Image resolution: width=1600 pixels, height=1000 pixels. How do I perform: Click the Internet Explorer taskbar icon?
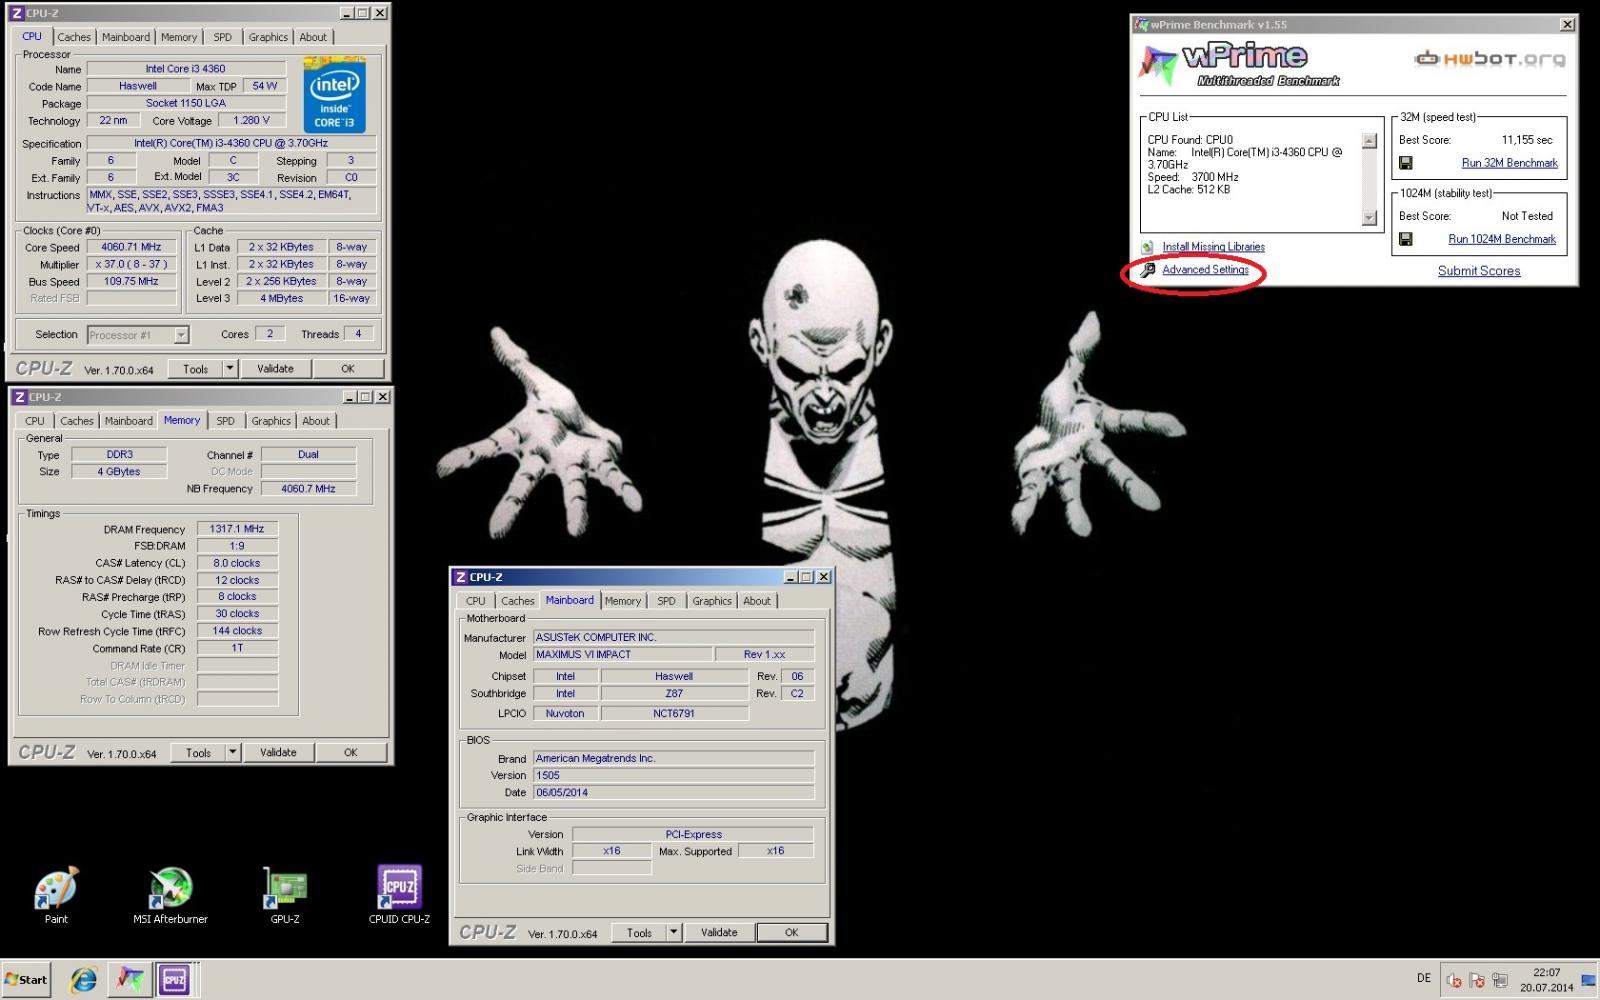pos(83,979)
